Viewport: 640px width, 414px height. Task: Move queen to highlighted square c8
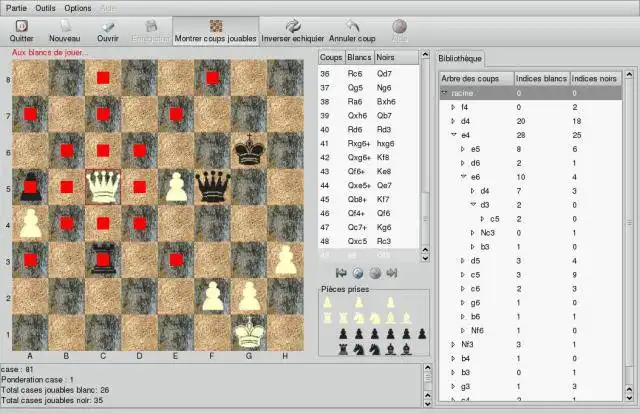coord(103,78)
